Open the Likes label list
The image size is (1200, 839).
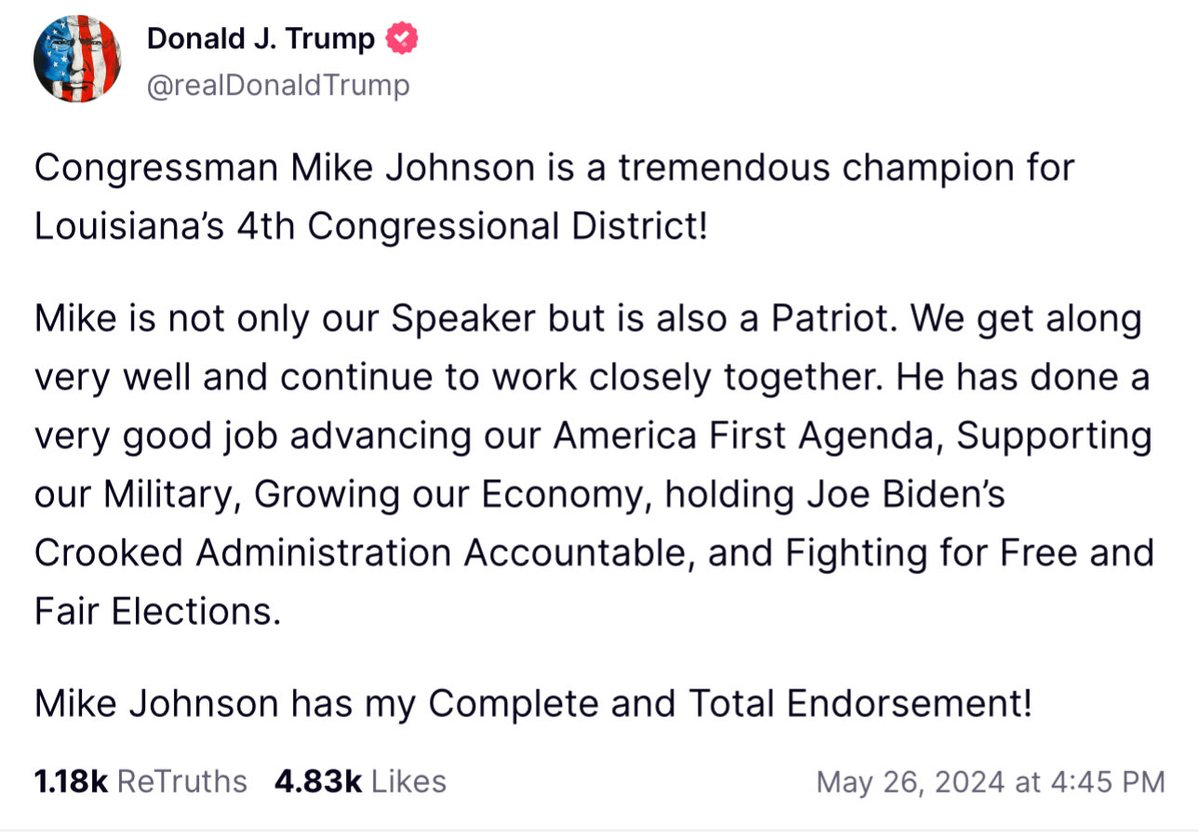click(409, 781)
